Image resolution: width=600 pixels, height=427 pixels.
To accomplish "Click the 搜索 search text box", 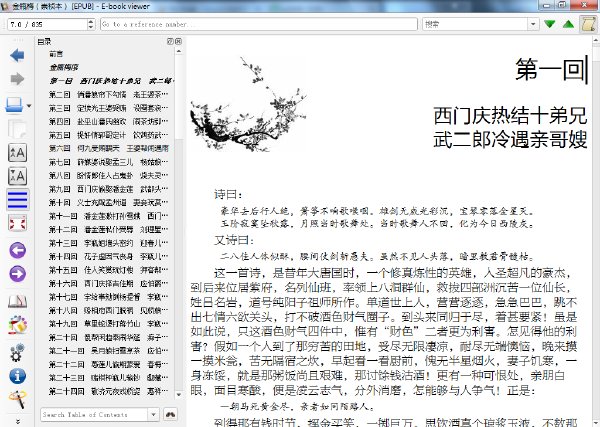I will click(476, 24).
